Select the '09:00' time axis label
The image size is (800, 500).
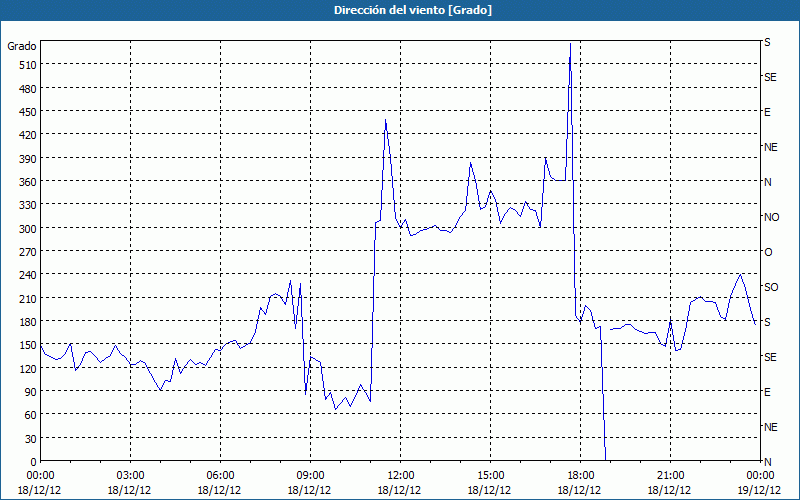click(310, 476)
